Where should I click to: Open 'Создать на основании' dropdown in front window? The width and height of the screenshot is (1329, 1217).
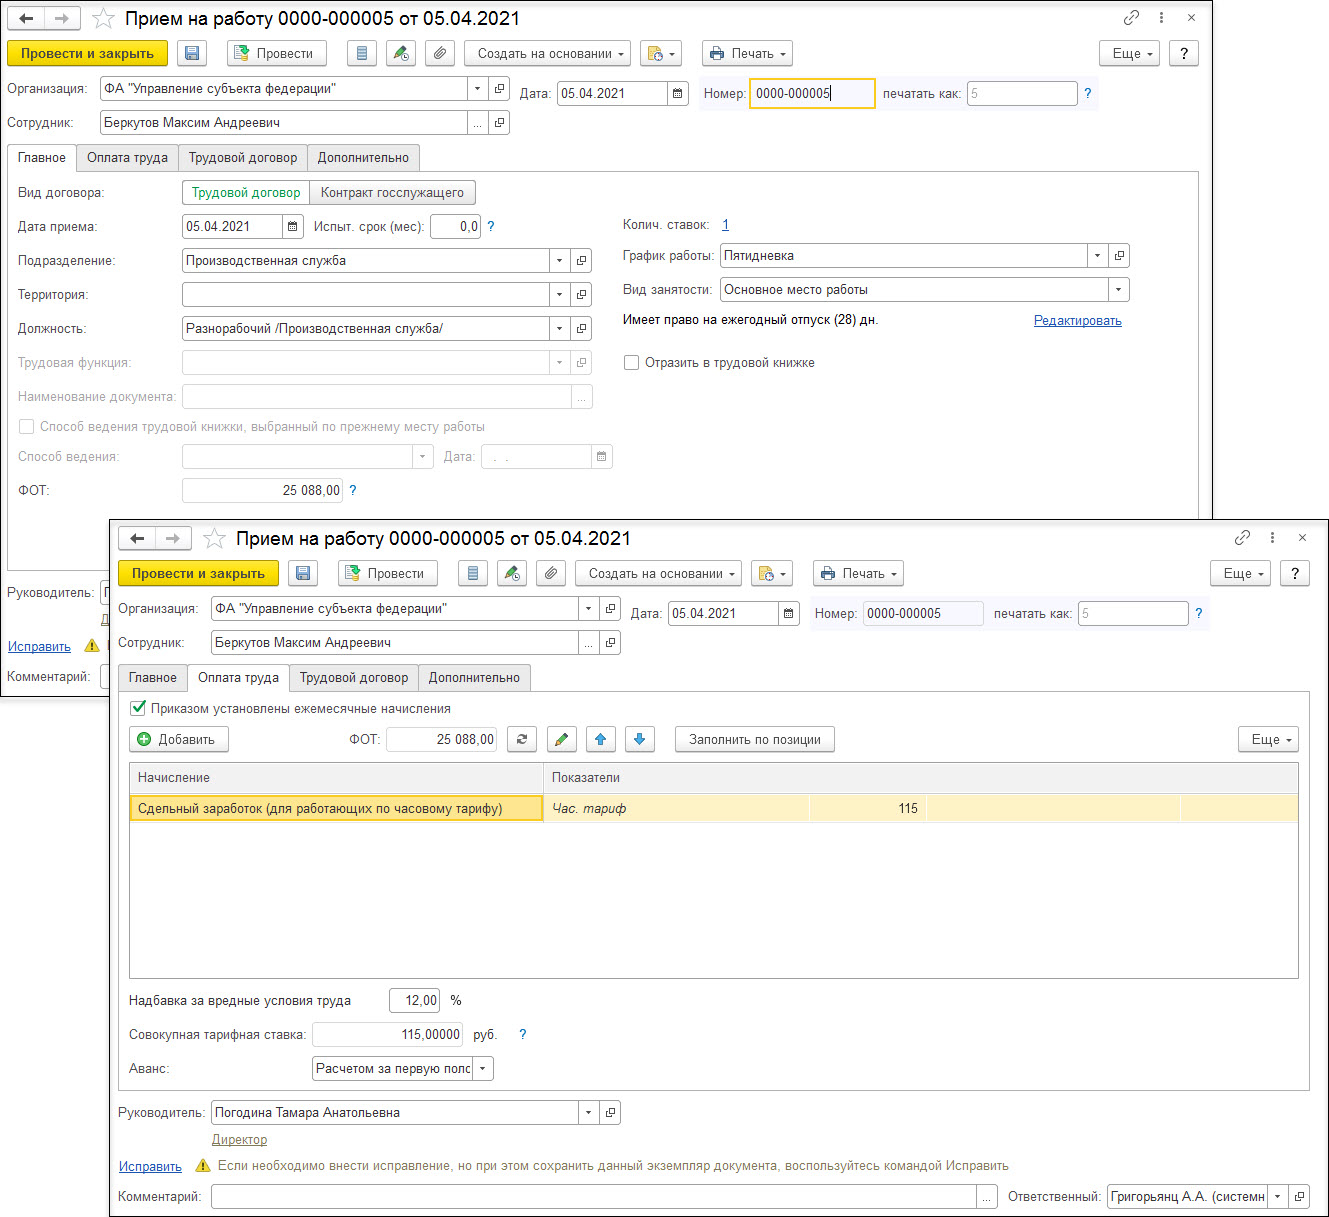click(658, 573)
